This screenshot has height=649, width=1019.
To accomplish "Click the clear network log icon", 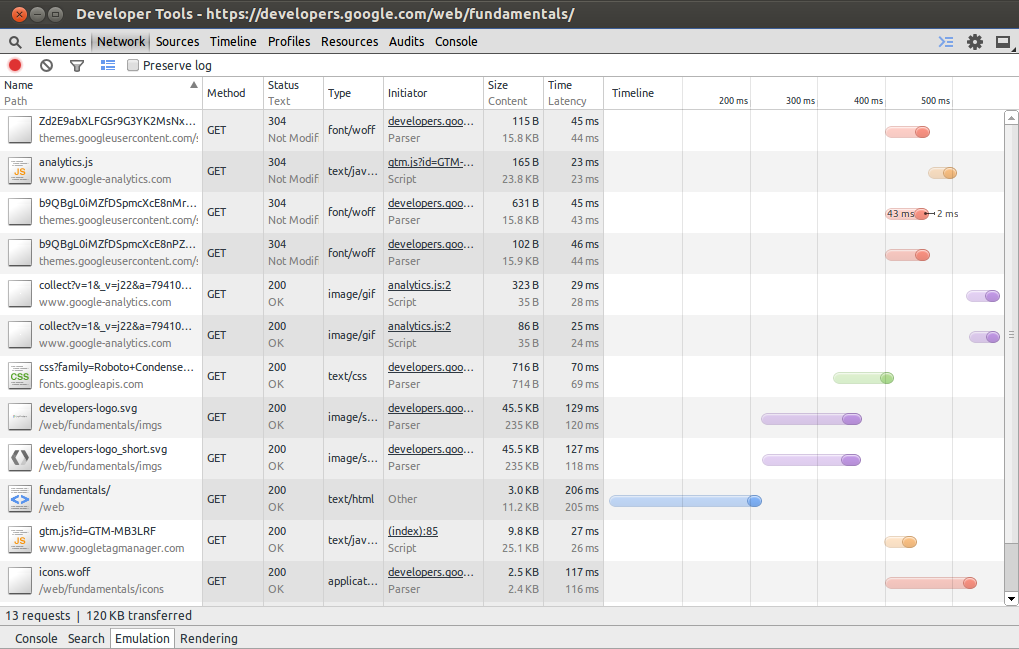I will click(x=46, y=65).
